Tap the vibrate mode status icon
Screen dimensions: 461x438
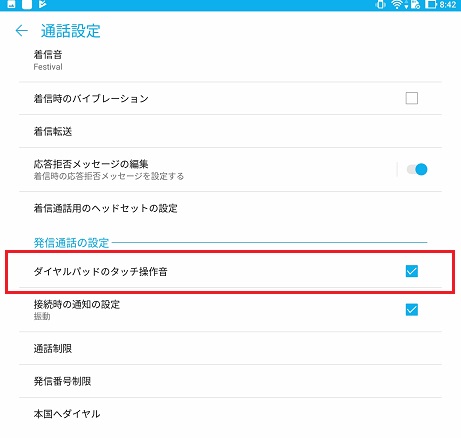pyautogui.click(x=380, y=5)
